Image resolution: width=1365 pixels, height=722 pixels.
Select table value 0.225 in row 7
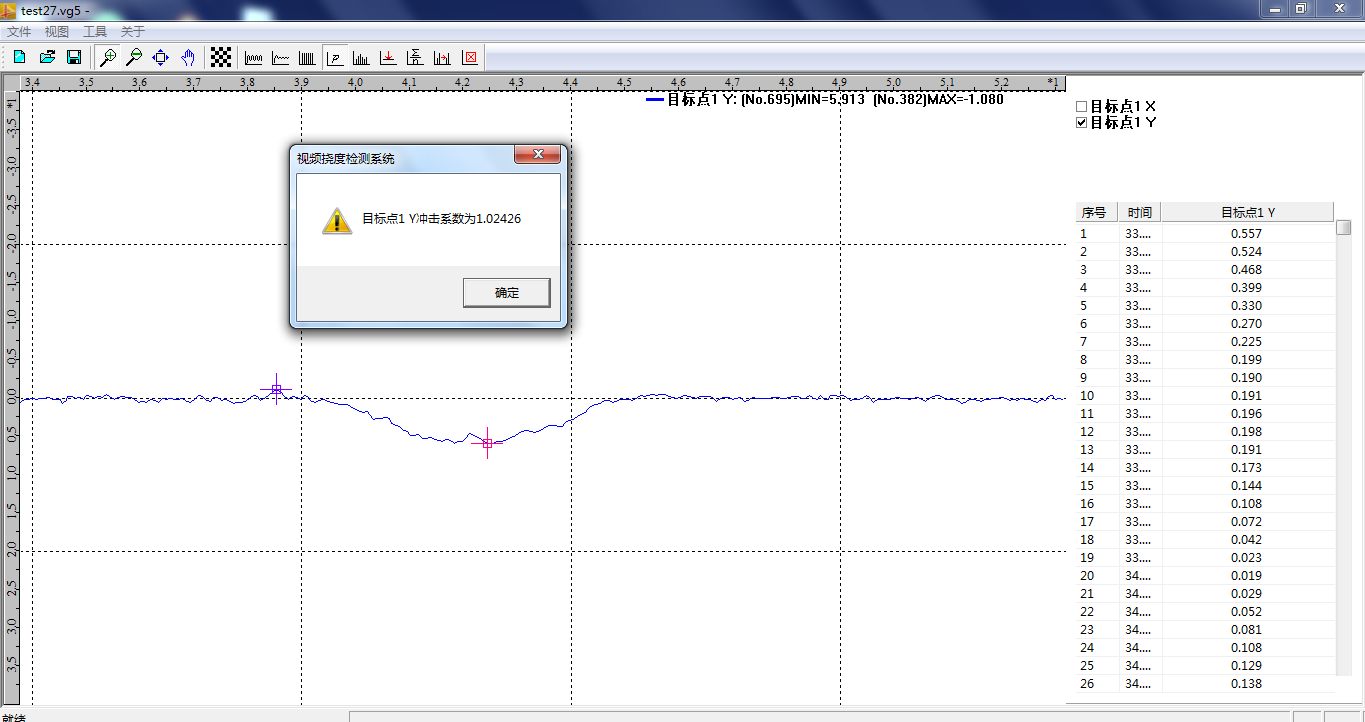pos(1246,342)
